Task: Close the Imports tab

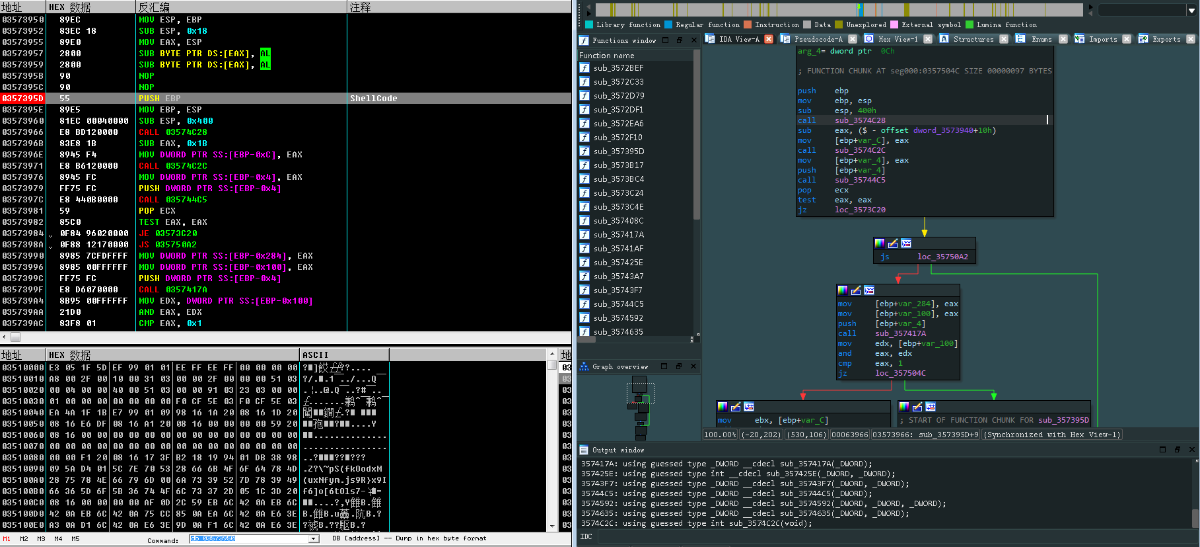Action: click(1127, 39)
